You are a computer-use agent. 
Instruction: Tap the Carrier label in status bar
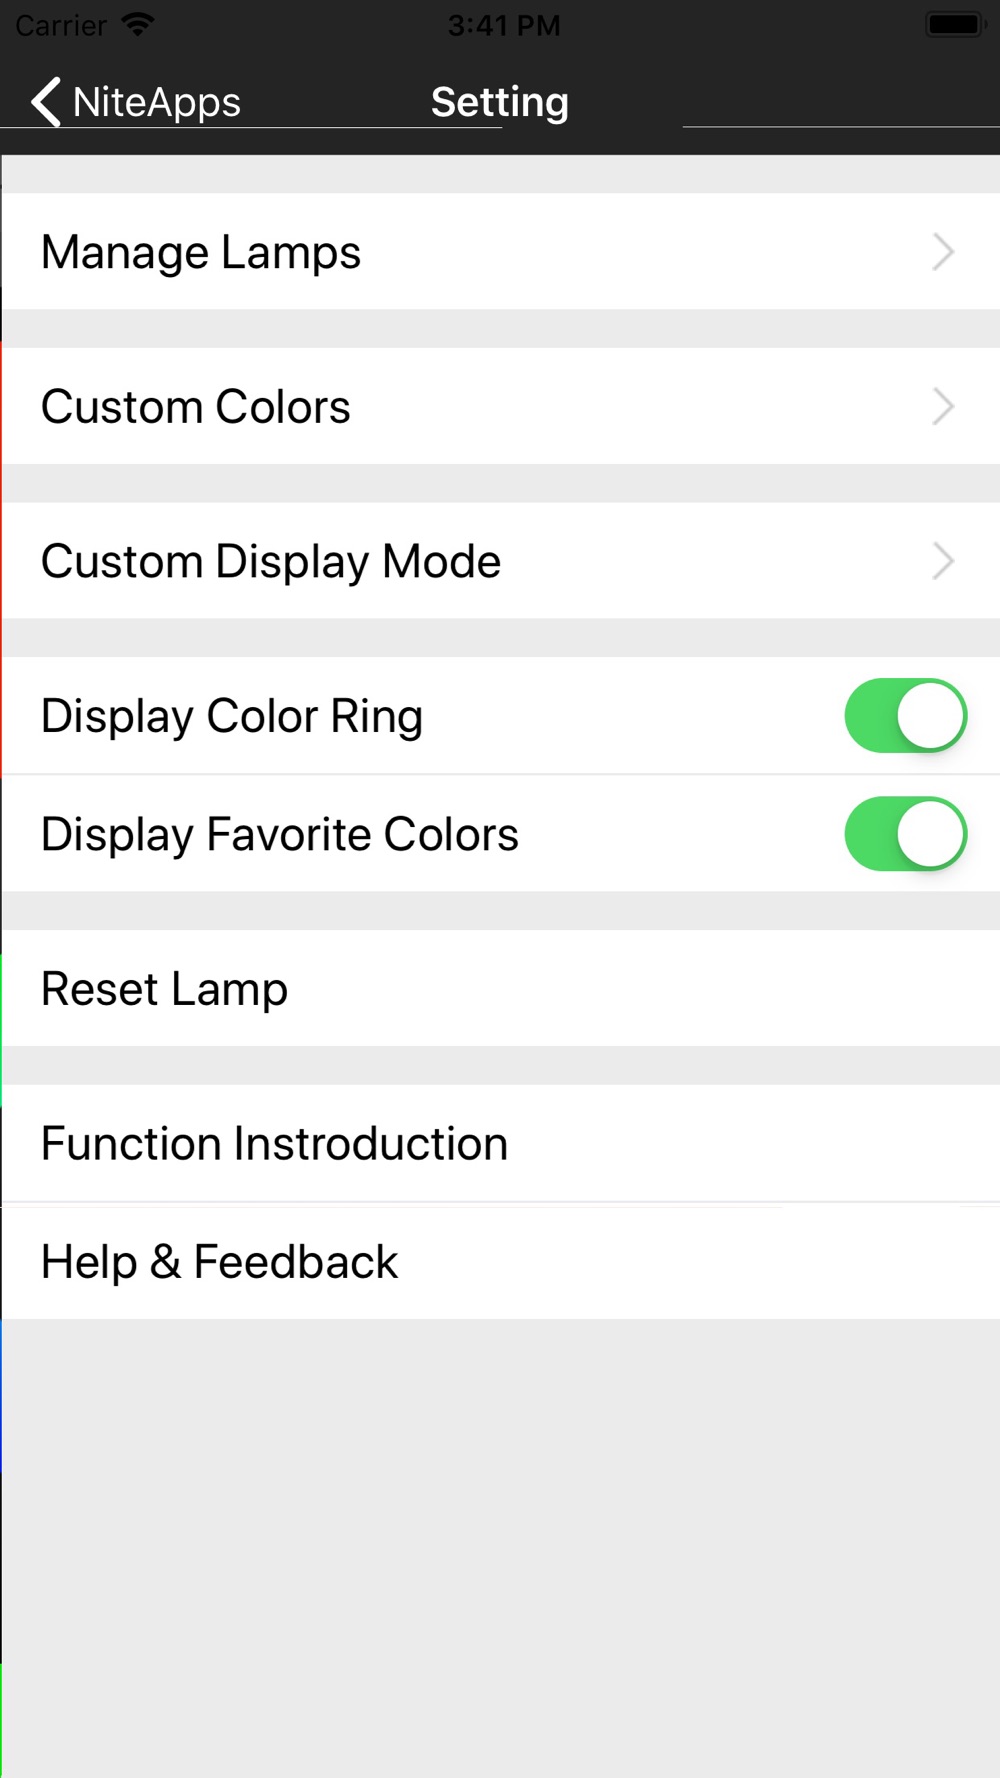click(x=61, y=25)
